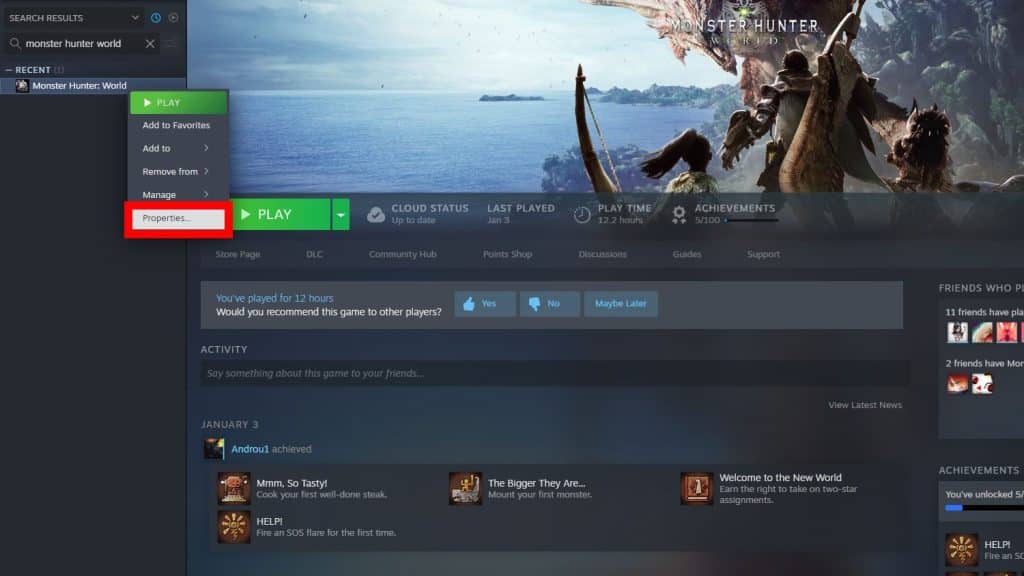Viewport: 1024px width, 576px height.
Task: Expand the Manage submenu arrow
Action: point(206,194)
